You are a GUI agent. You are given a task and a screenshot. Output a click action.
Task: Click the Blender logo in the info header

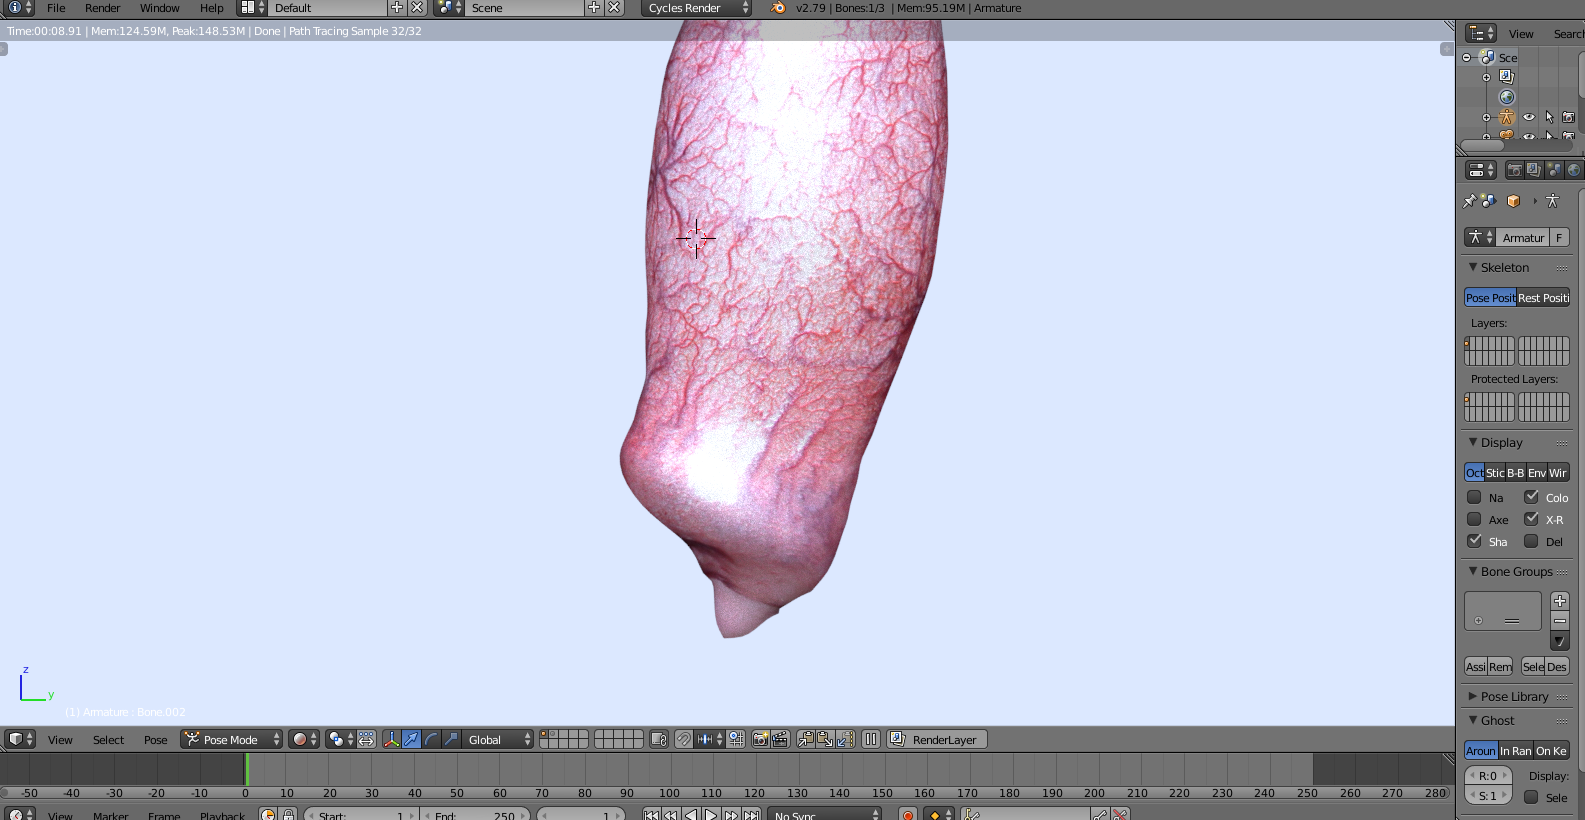pos(778,8)
